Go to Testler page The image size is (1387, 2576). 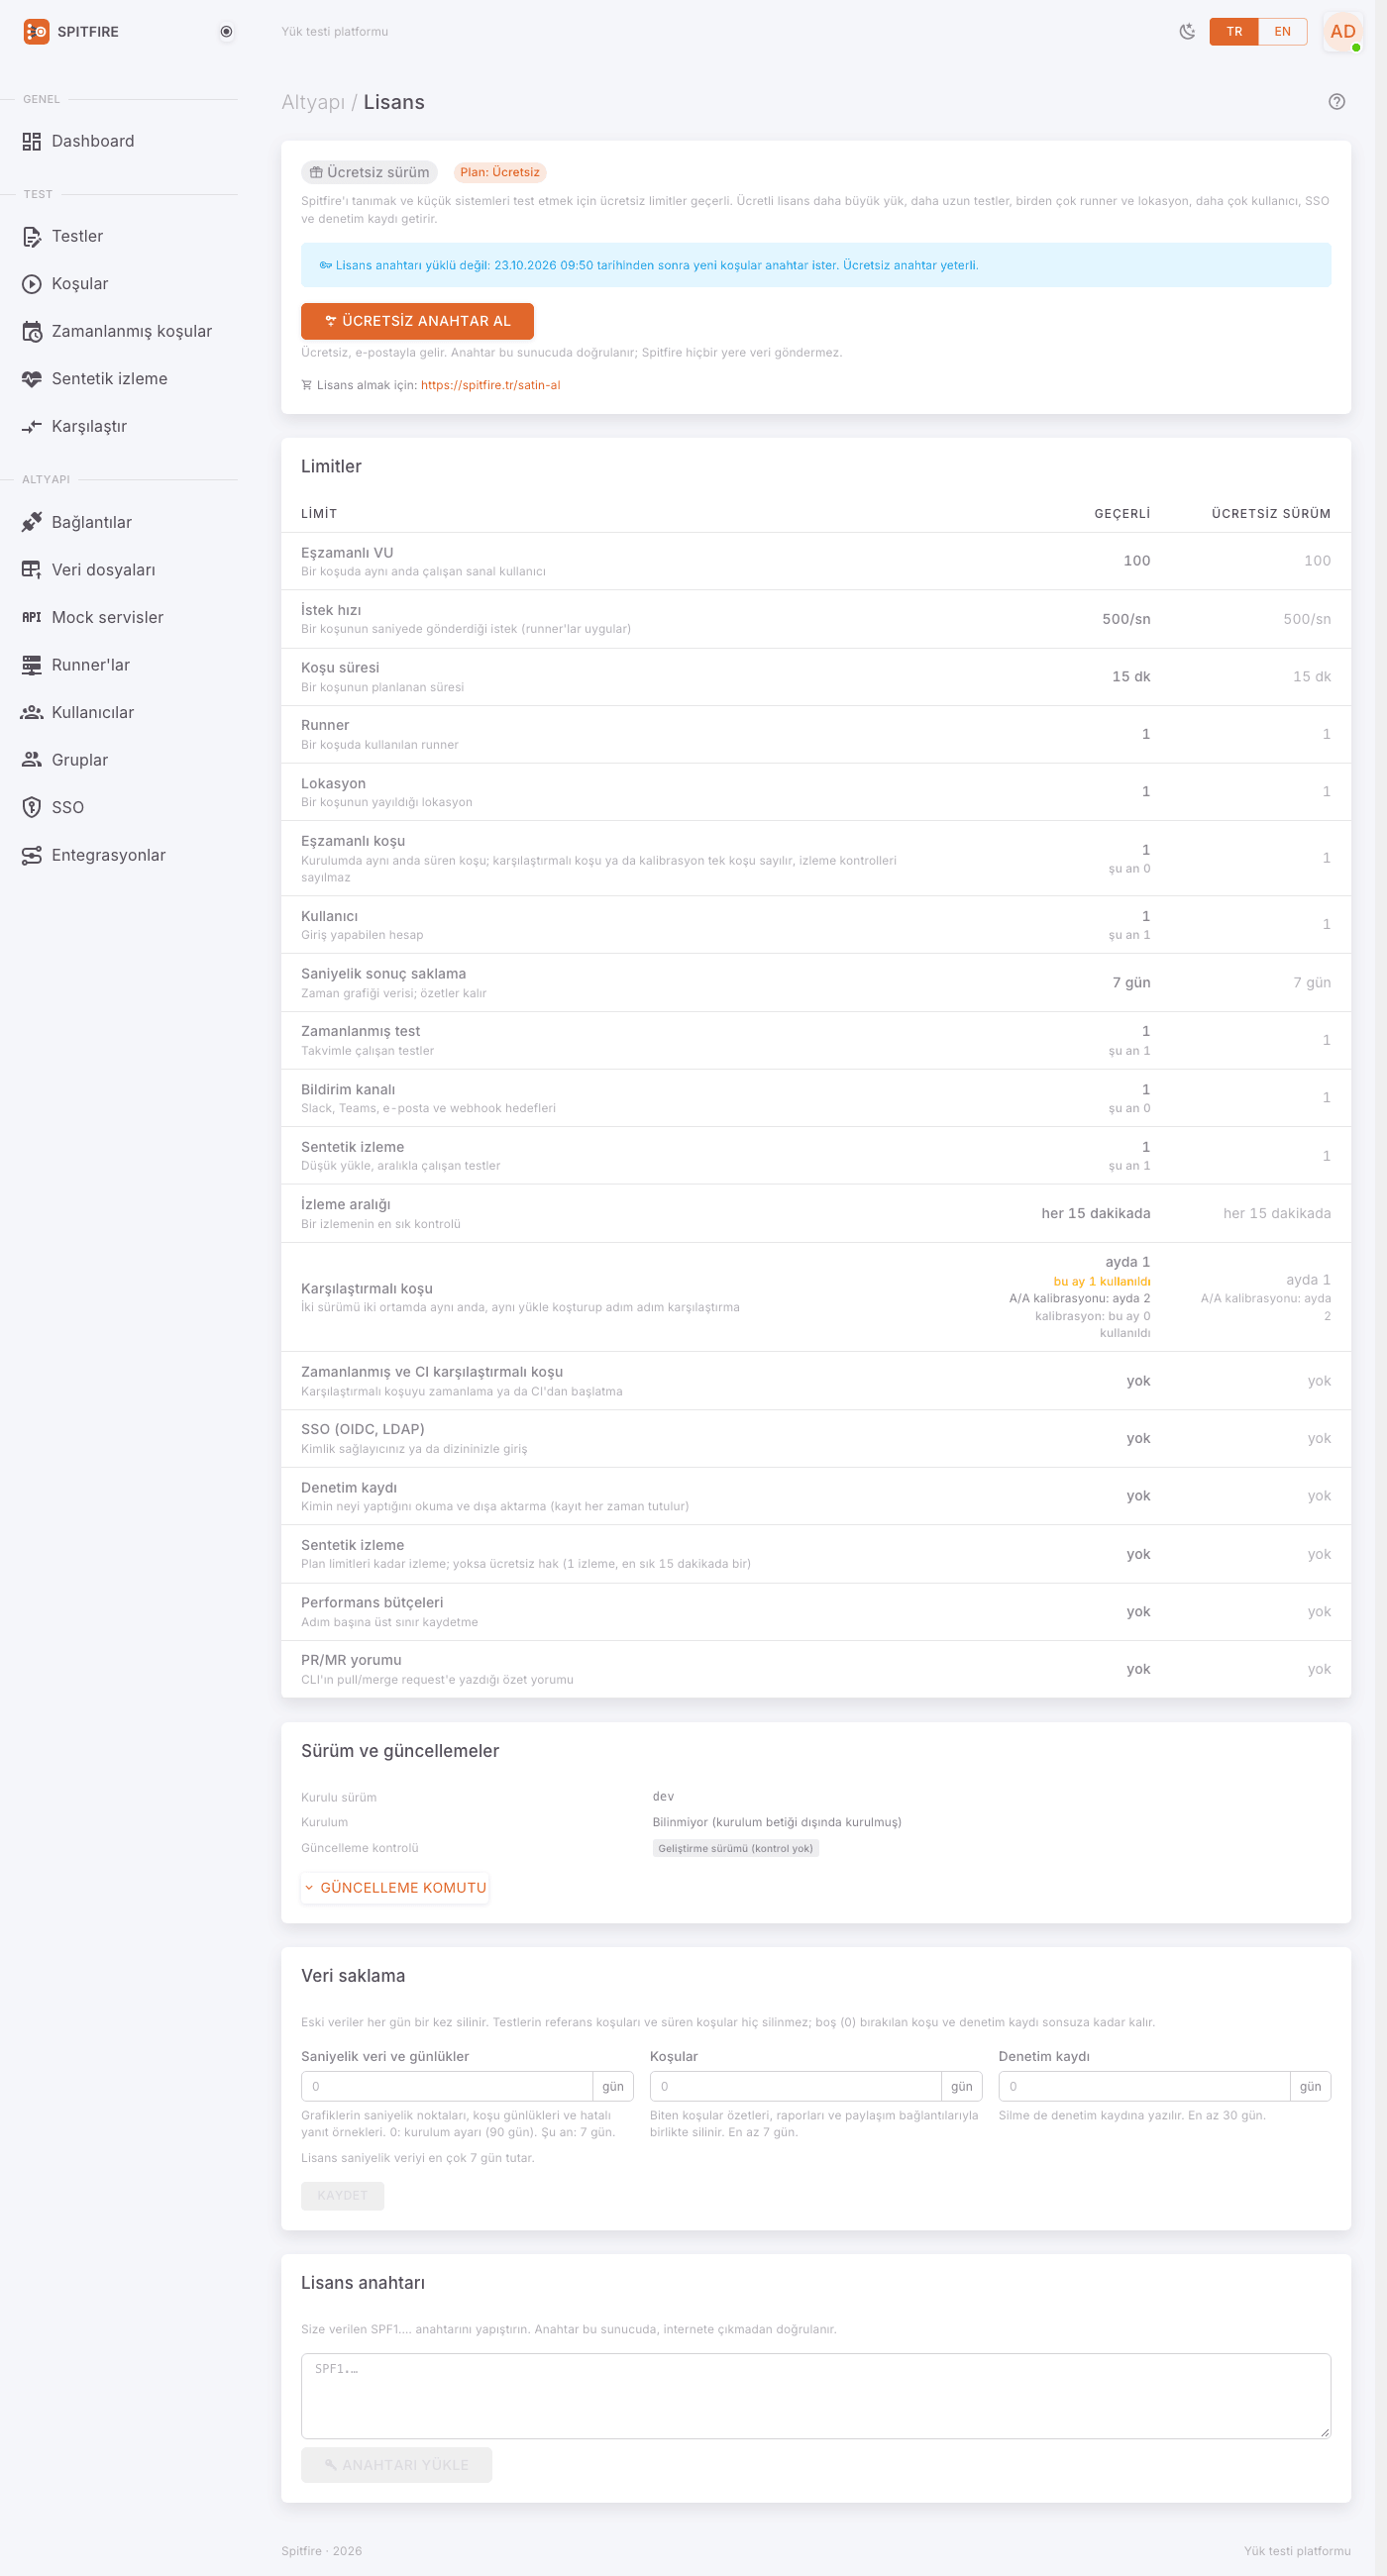(x=77, y=236)
